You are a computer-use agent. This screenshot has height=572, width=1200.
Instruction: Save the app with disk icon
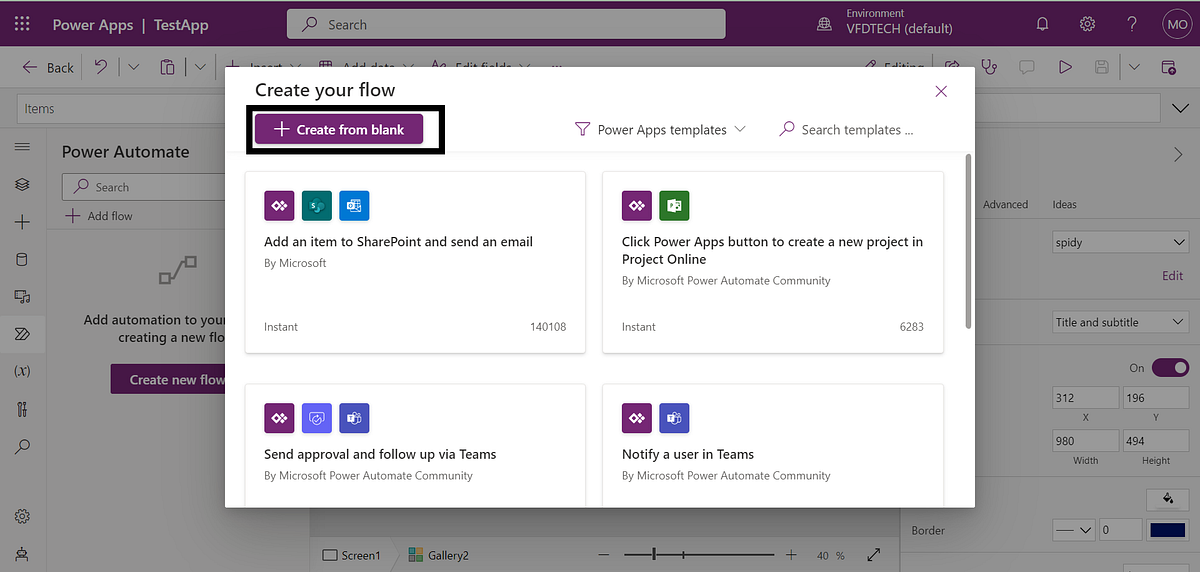pos(1102,67)
